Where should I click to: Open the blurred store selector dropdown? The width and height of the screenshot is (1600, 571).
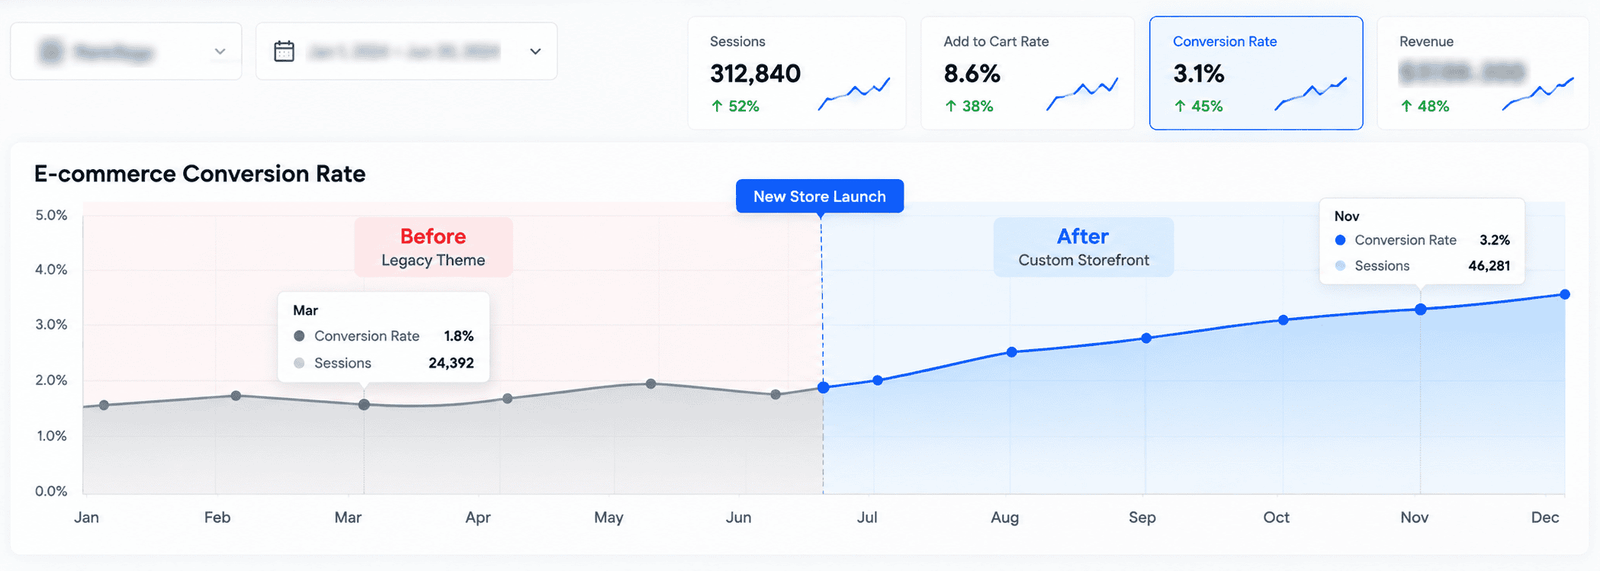(126, 51)
